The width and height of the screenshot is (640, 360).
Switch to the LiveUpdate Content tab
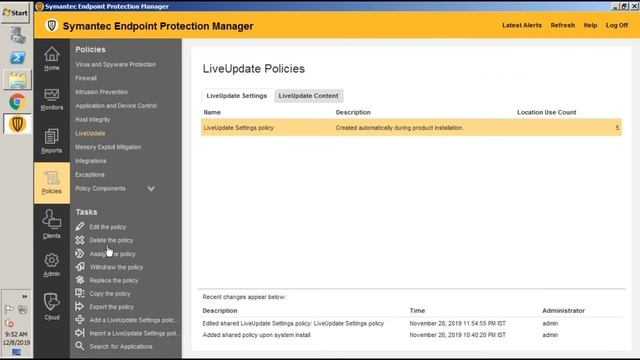tap(309, 96)
